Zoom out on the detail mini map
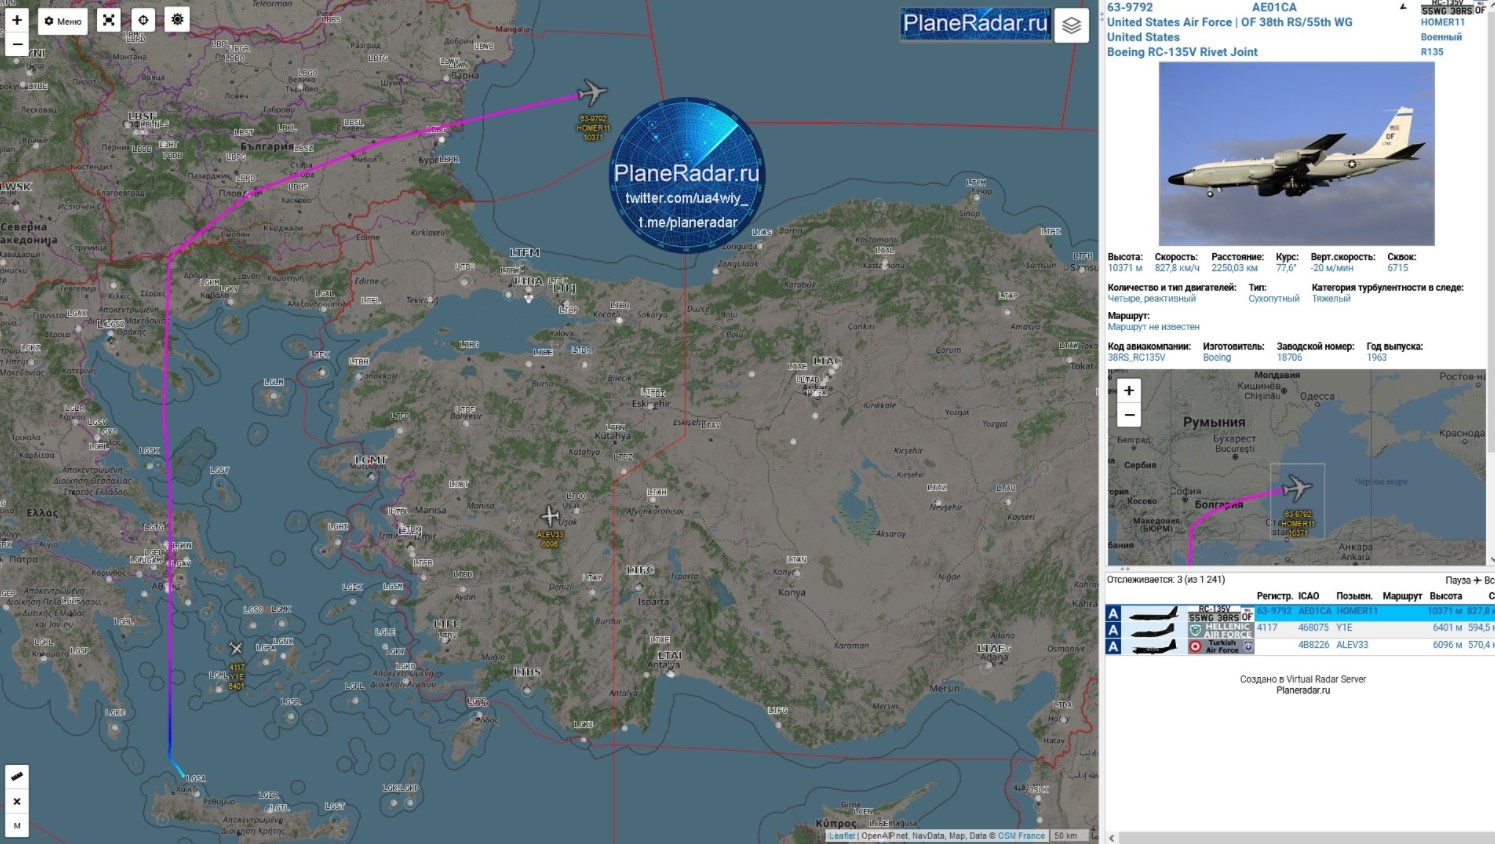Viewport: 1495px width, 844px height. (x=1129, y=414)
